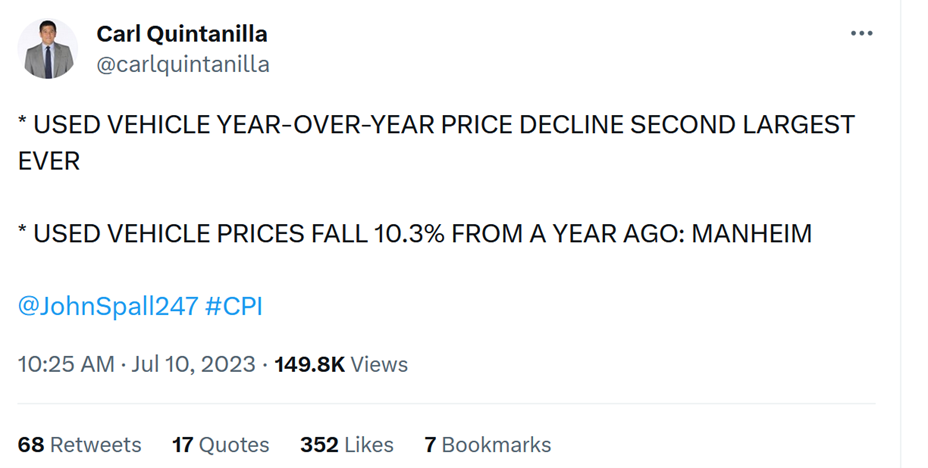This screenshot has height=468, width=928.
Task: Click Carl Quintanilla's profile photo
Action: click(48, 49)
